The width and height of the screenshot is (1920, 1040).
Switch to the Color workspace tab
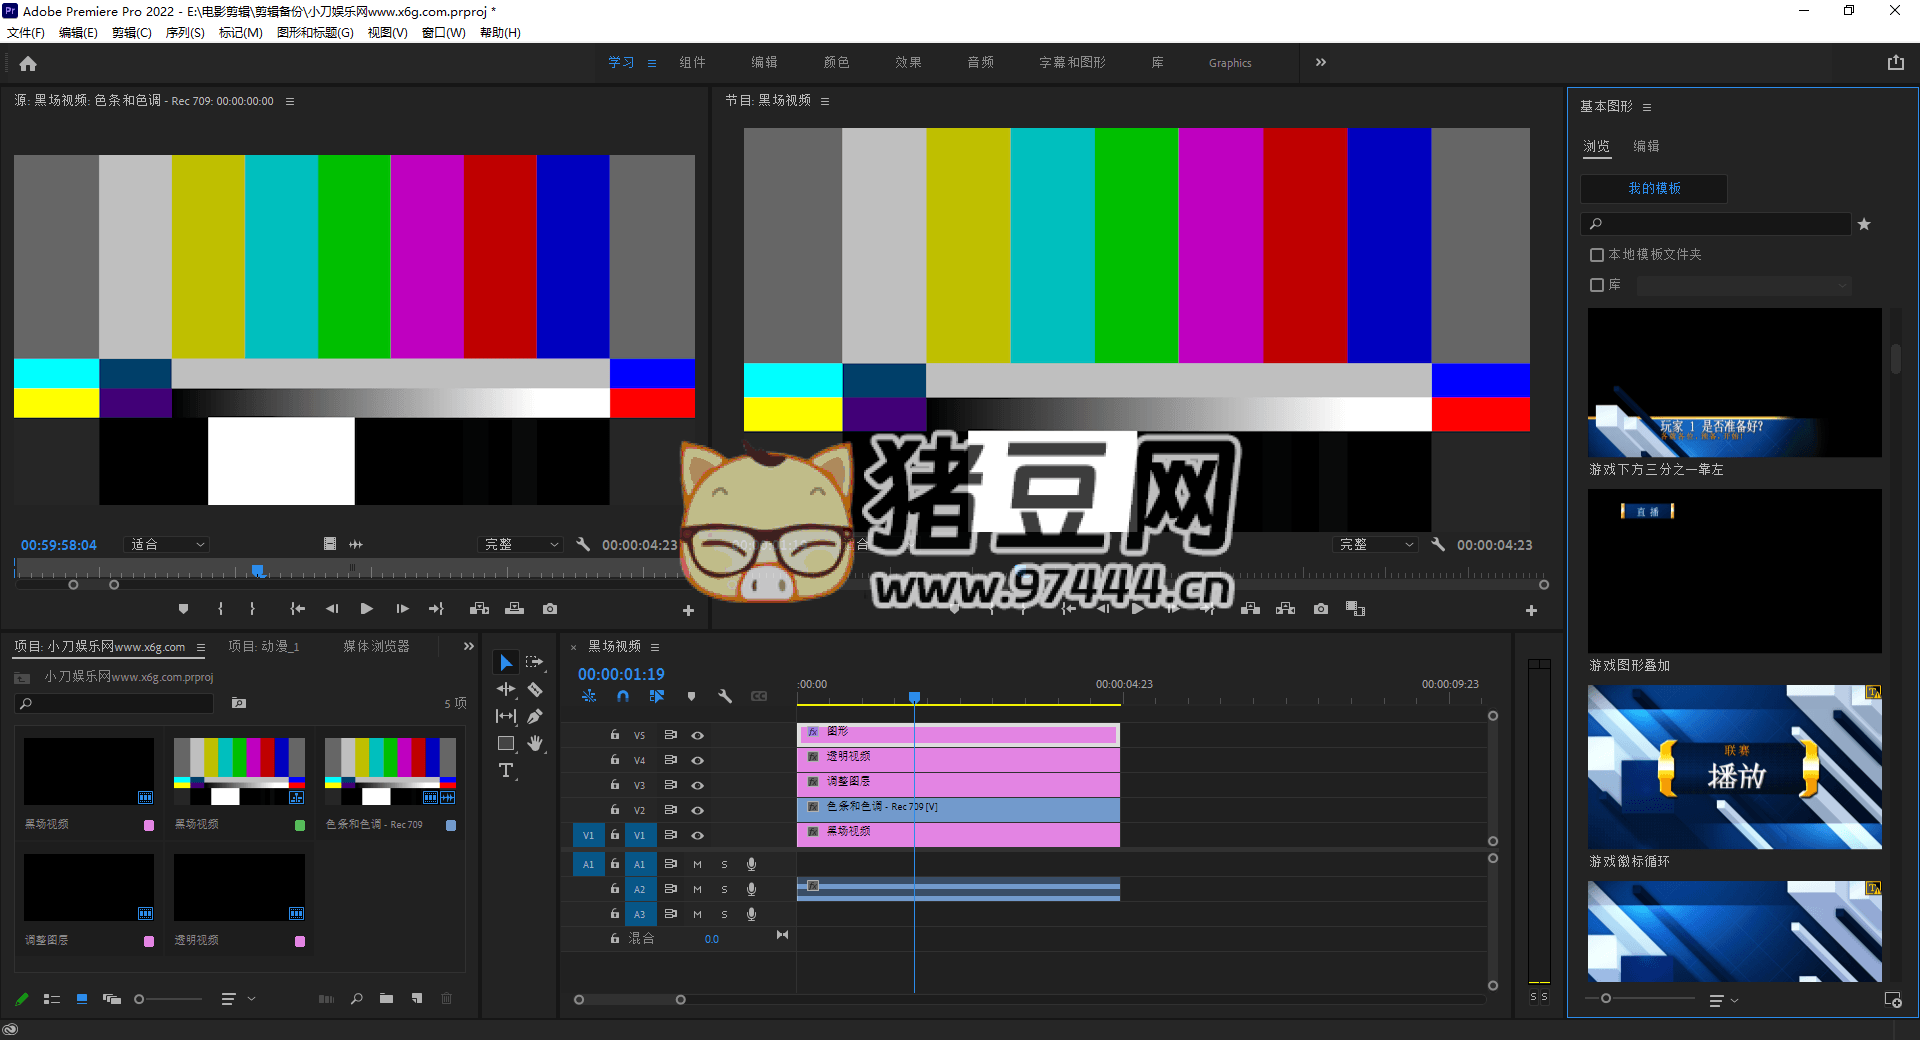click(x=836, y=63)
